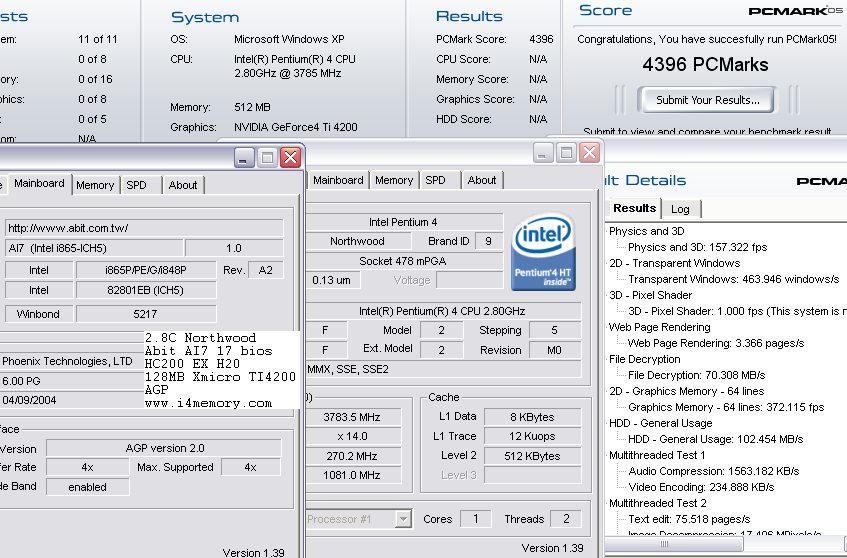The width and height of the screenshot is (847, 558).
Task: Select Web Page Rendering node
Action: pos(659,327)
